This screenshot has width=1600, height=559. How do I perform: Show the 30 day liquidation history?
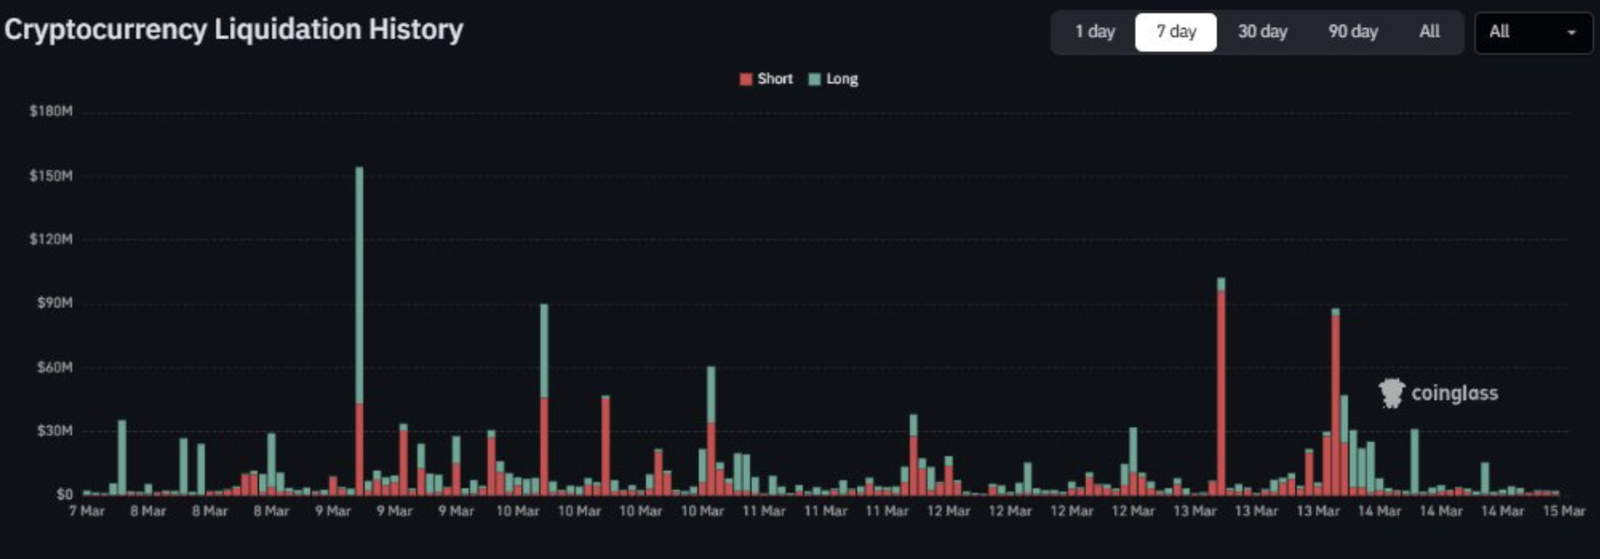[x=1262, y=32]
